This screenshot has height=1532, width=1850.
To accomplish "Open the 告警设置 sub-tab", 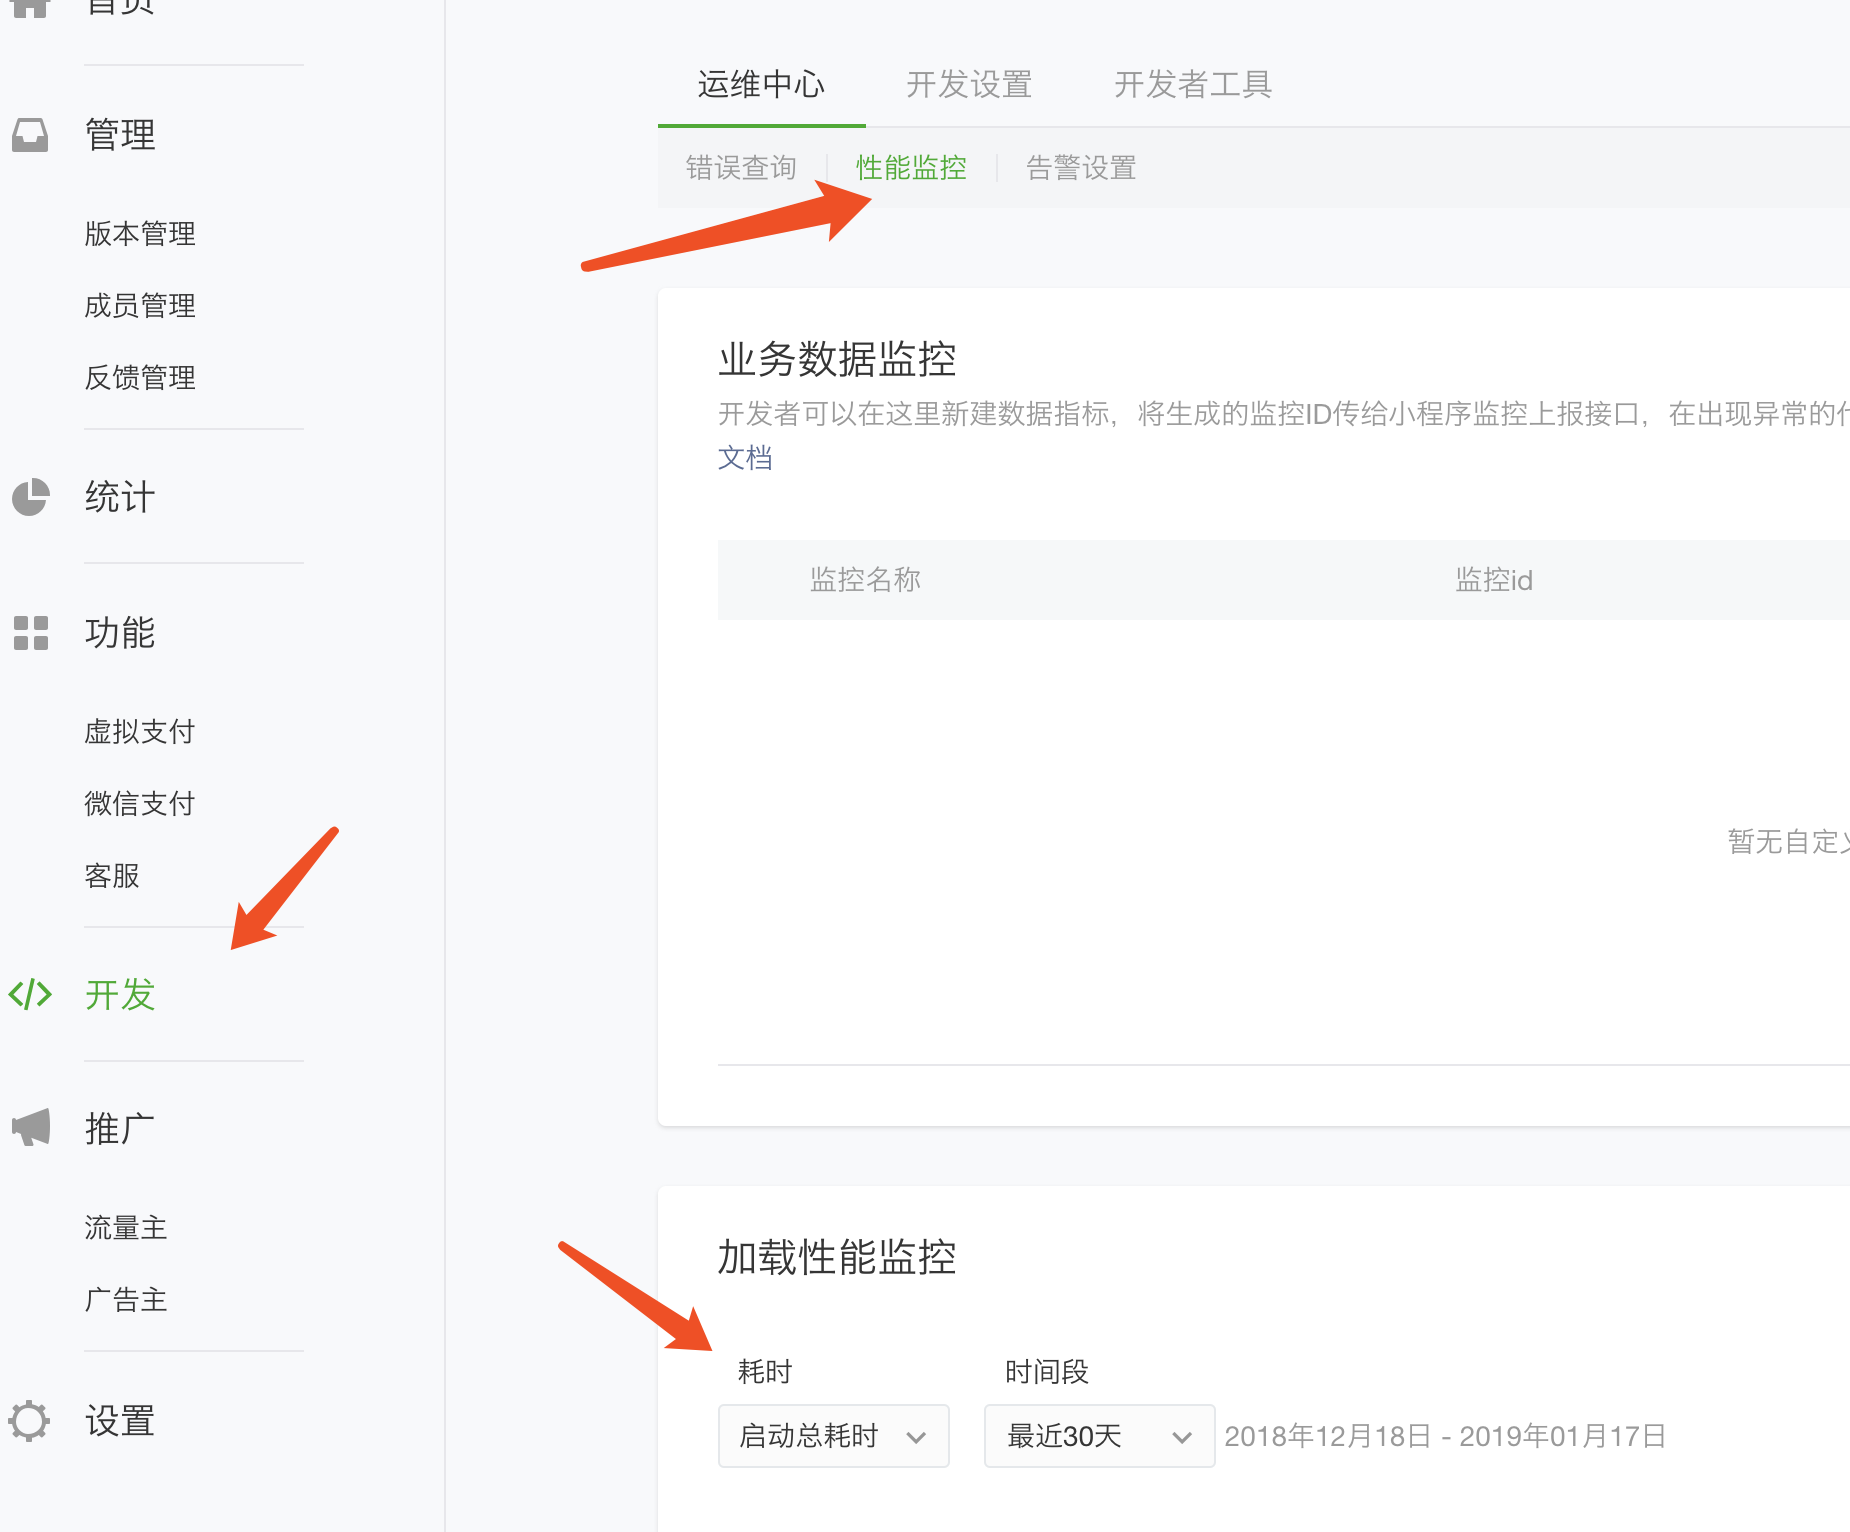I will [x=1081, y=168].
